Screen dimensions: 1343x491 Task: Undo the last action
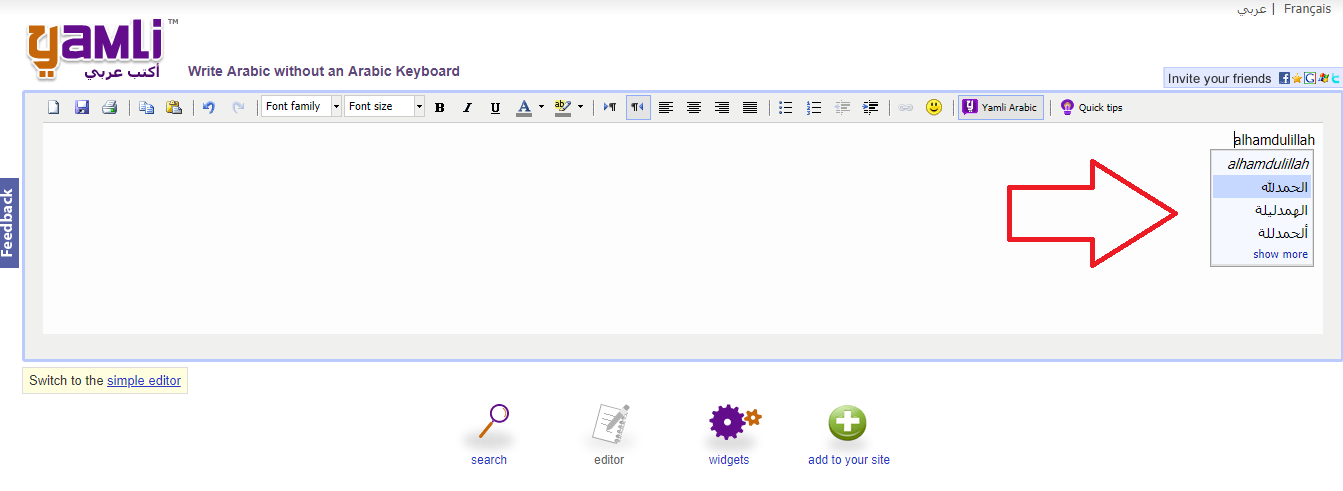[209, 107]
